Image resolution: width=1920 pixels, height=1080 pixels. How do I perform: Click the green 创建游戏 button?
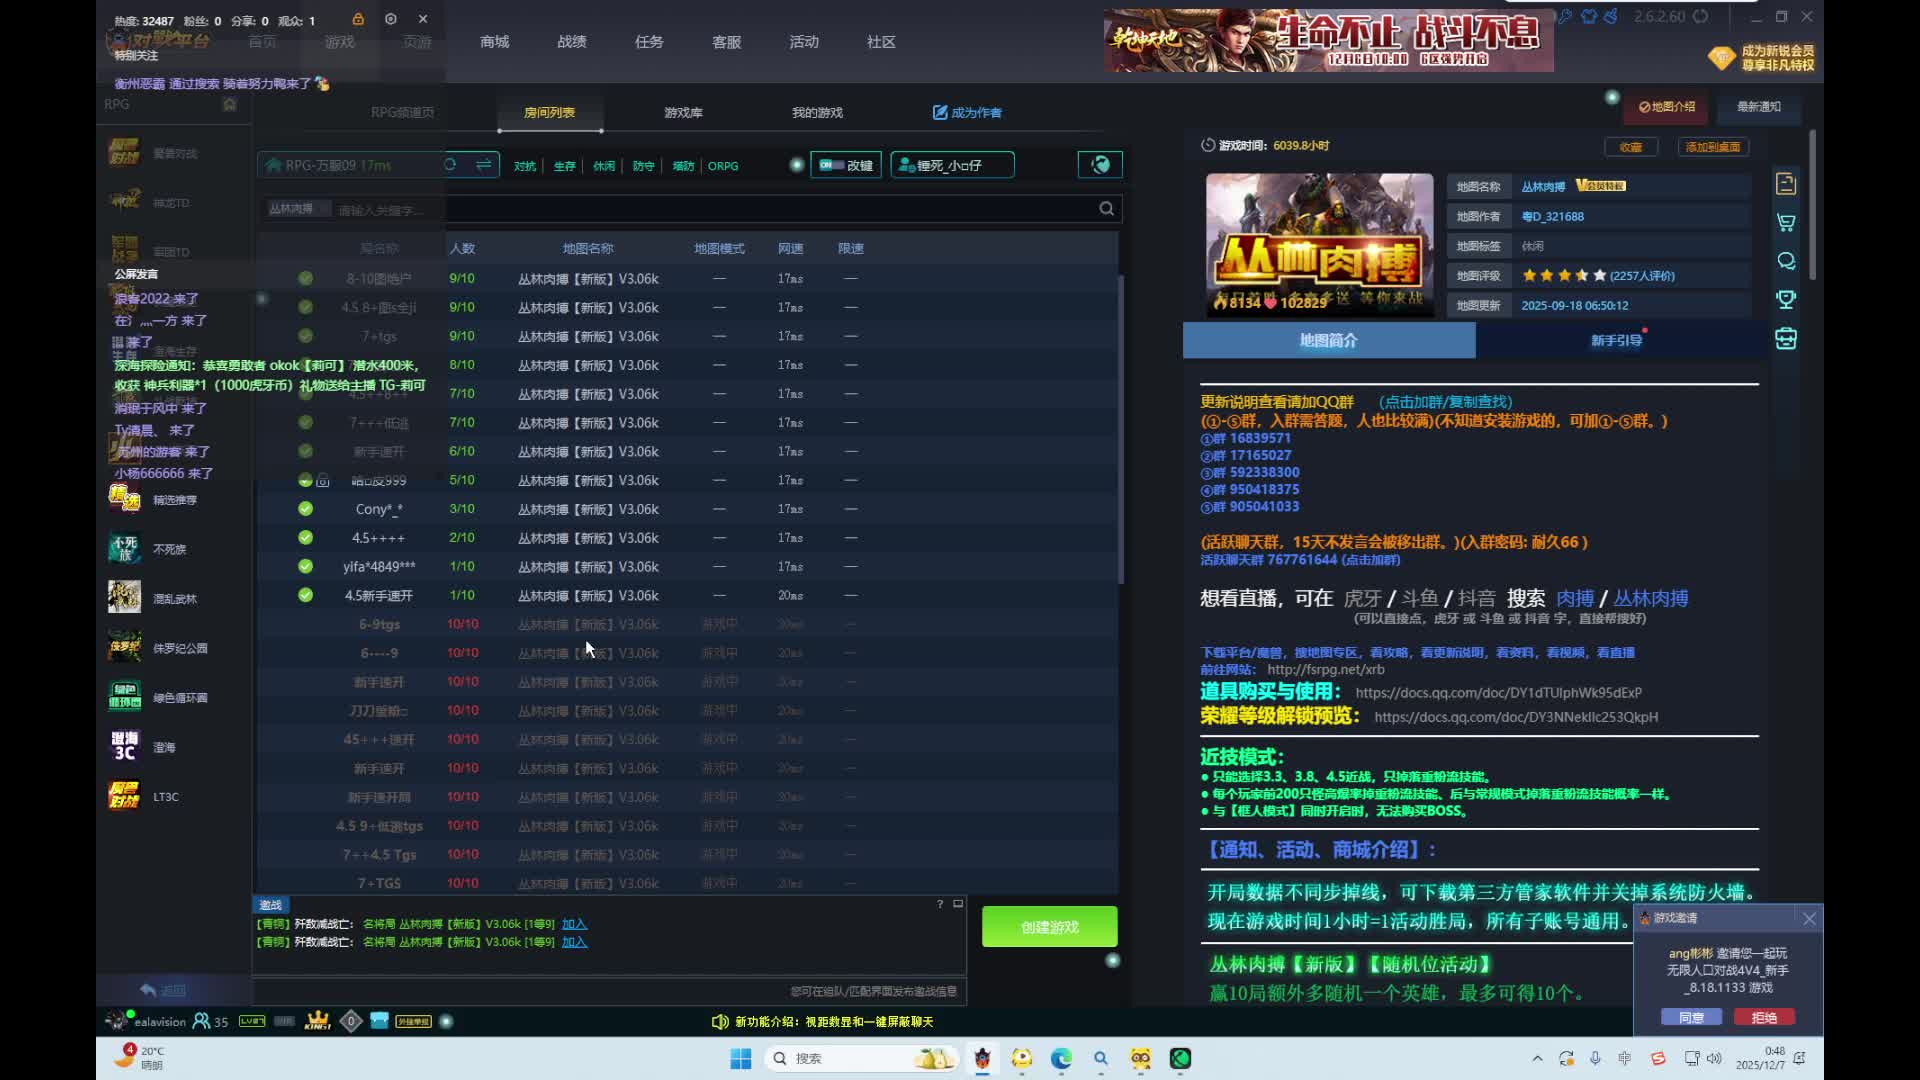[1049, 927]
